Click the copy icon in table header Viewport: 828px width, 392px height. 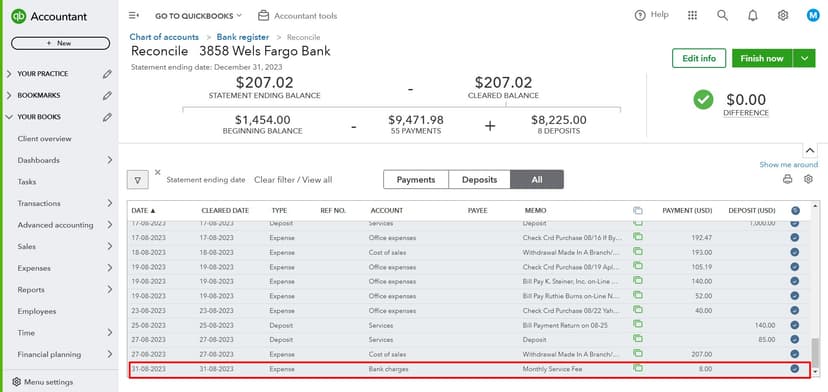[x=637, y=210]
